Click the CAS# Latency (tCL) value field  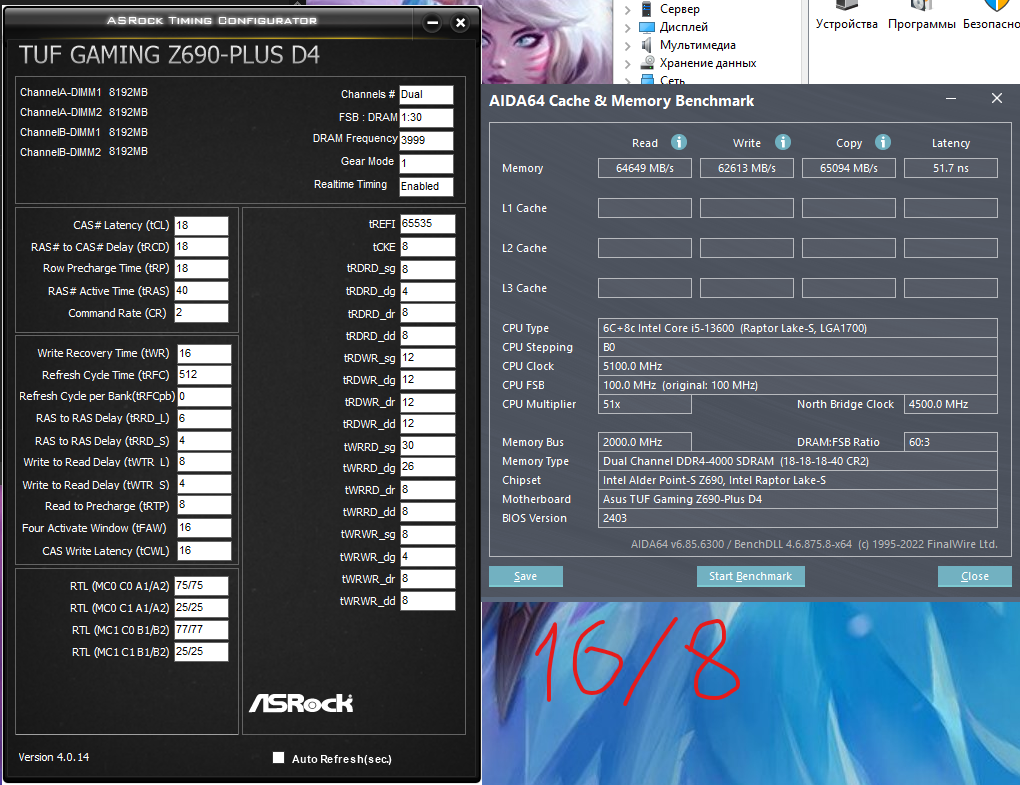202,225
